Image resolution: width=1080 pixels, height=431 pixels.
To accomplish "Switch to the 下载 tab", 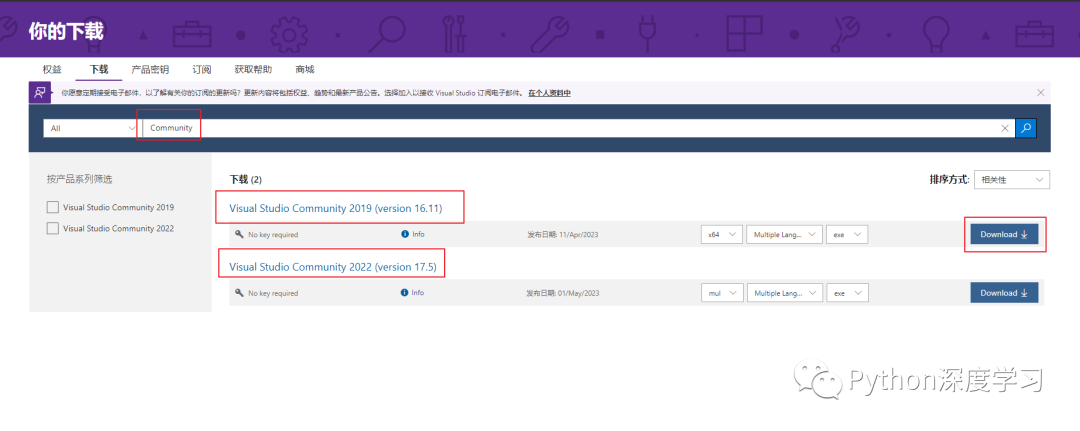I will (x=99, y=70).
